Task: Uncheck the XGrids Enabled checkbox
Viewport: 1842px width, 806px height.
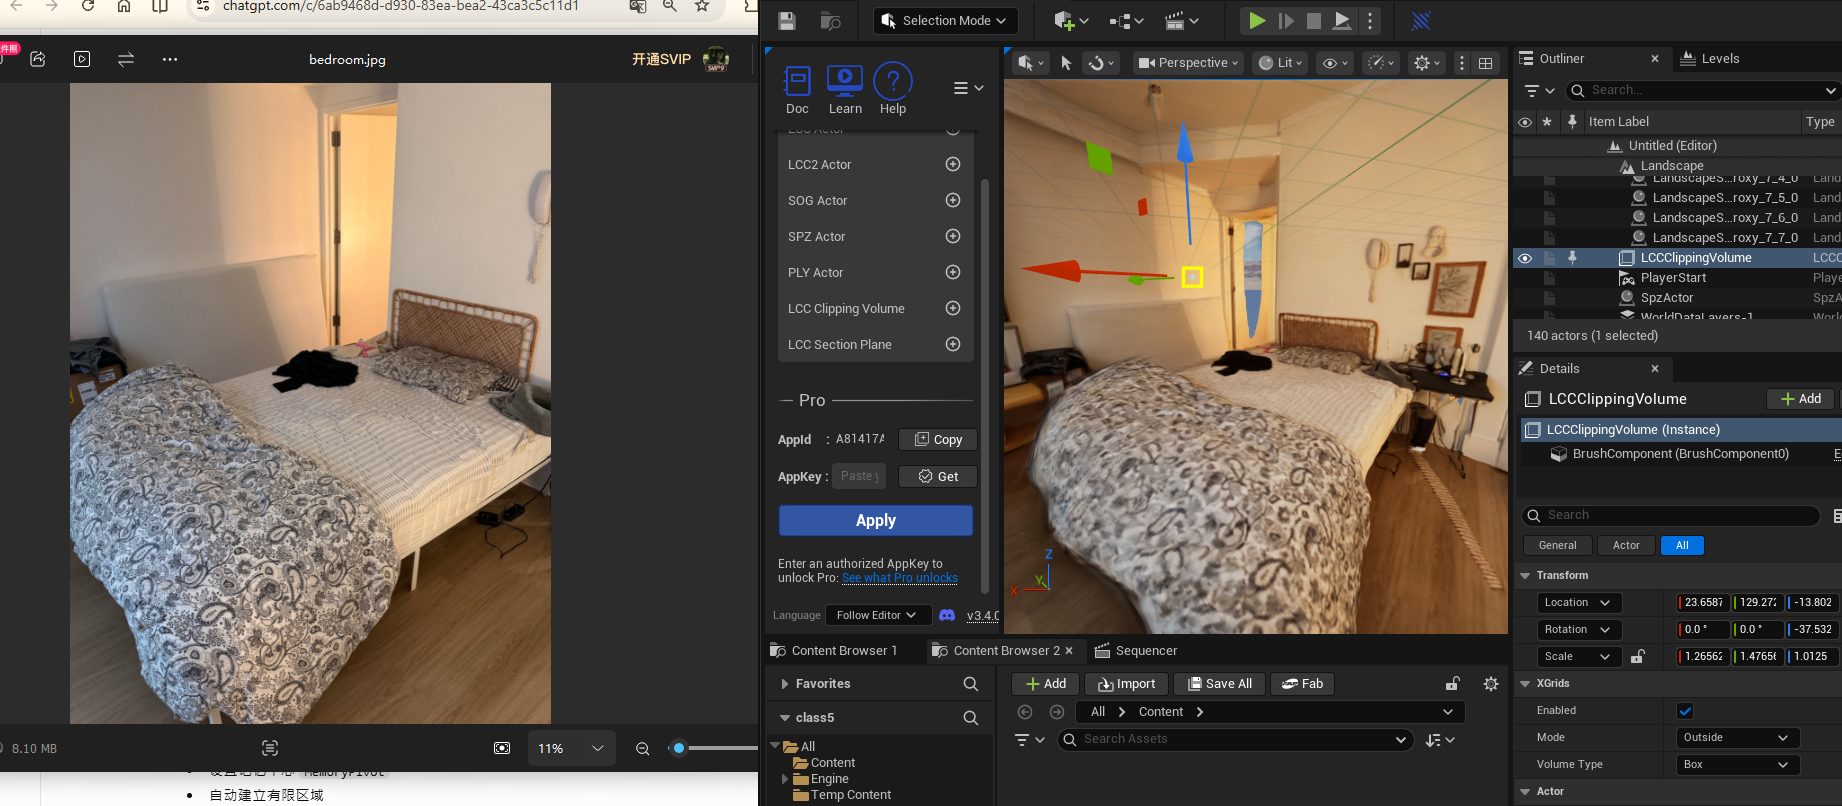Action: coord(1685,711)
